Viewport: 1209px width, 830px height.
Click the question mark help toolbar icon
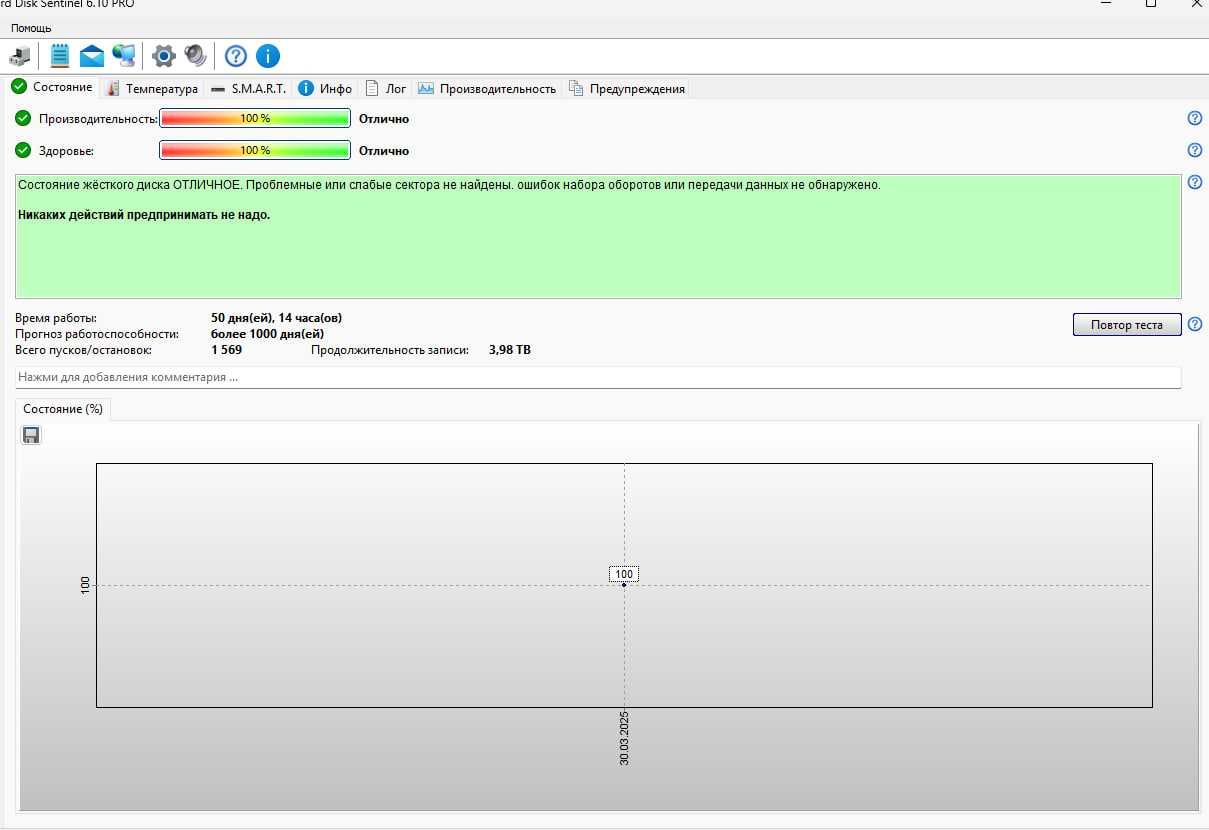(235, 55)
